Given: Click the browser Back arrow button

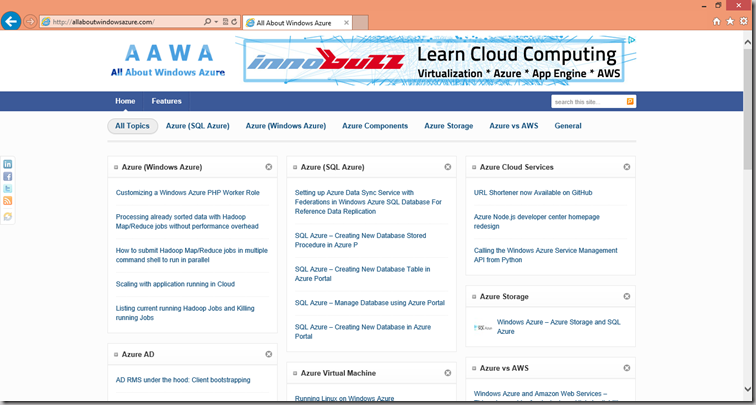Looking at the screenshot, I should pos(11,21).
